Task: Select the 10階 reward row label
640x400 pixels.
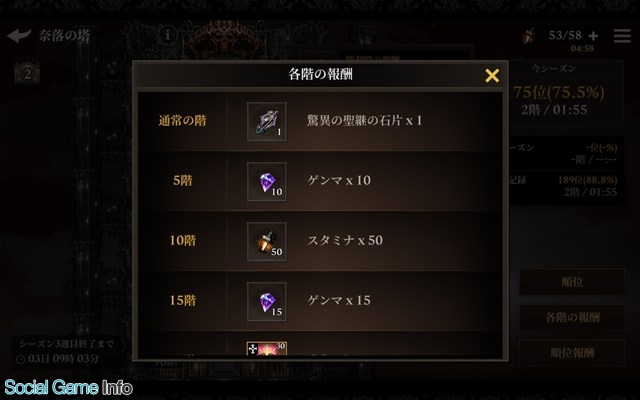Action: click(x=182, y=240)
